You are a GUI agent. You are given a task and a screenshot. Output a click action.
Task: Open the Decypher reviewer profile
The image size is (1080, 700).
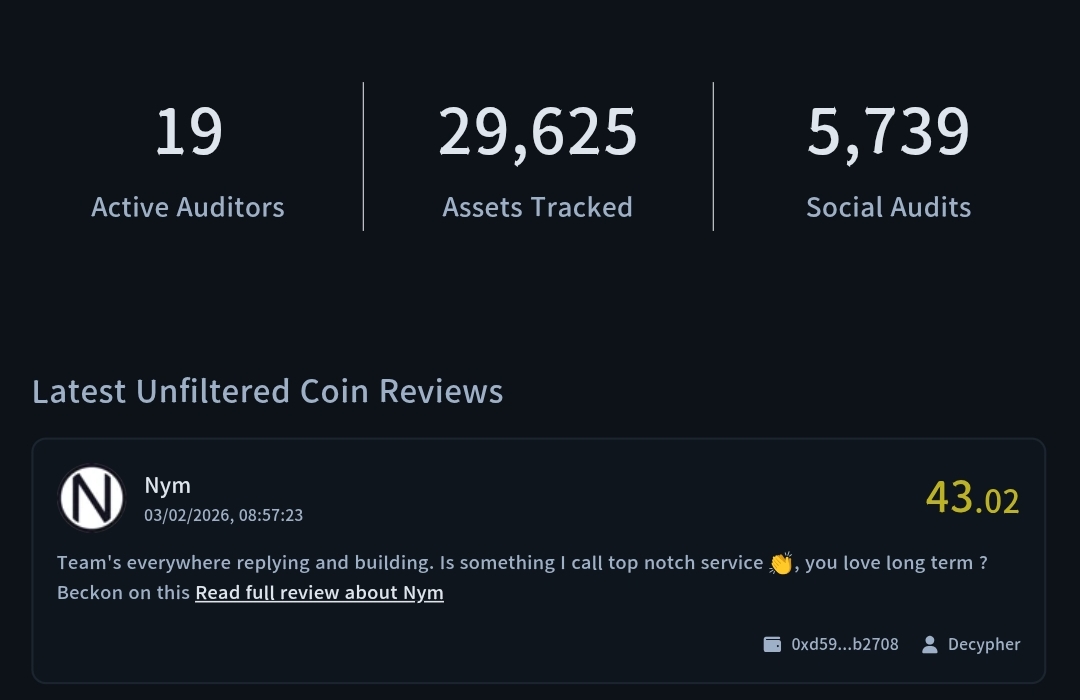984,645
